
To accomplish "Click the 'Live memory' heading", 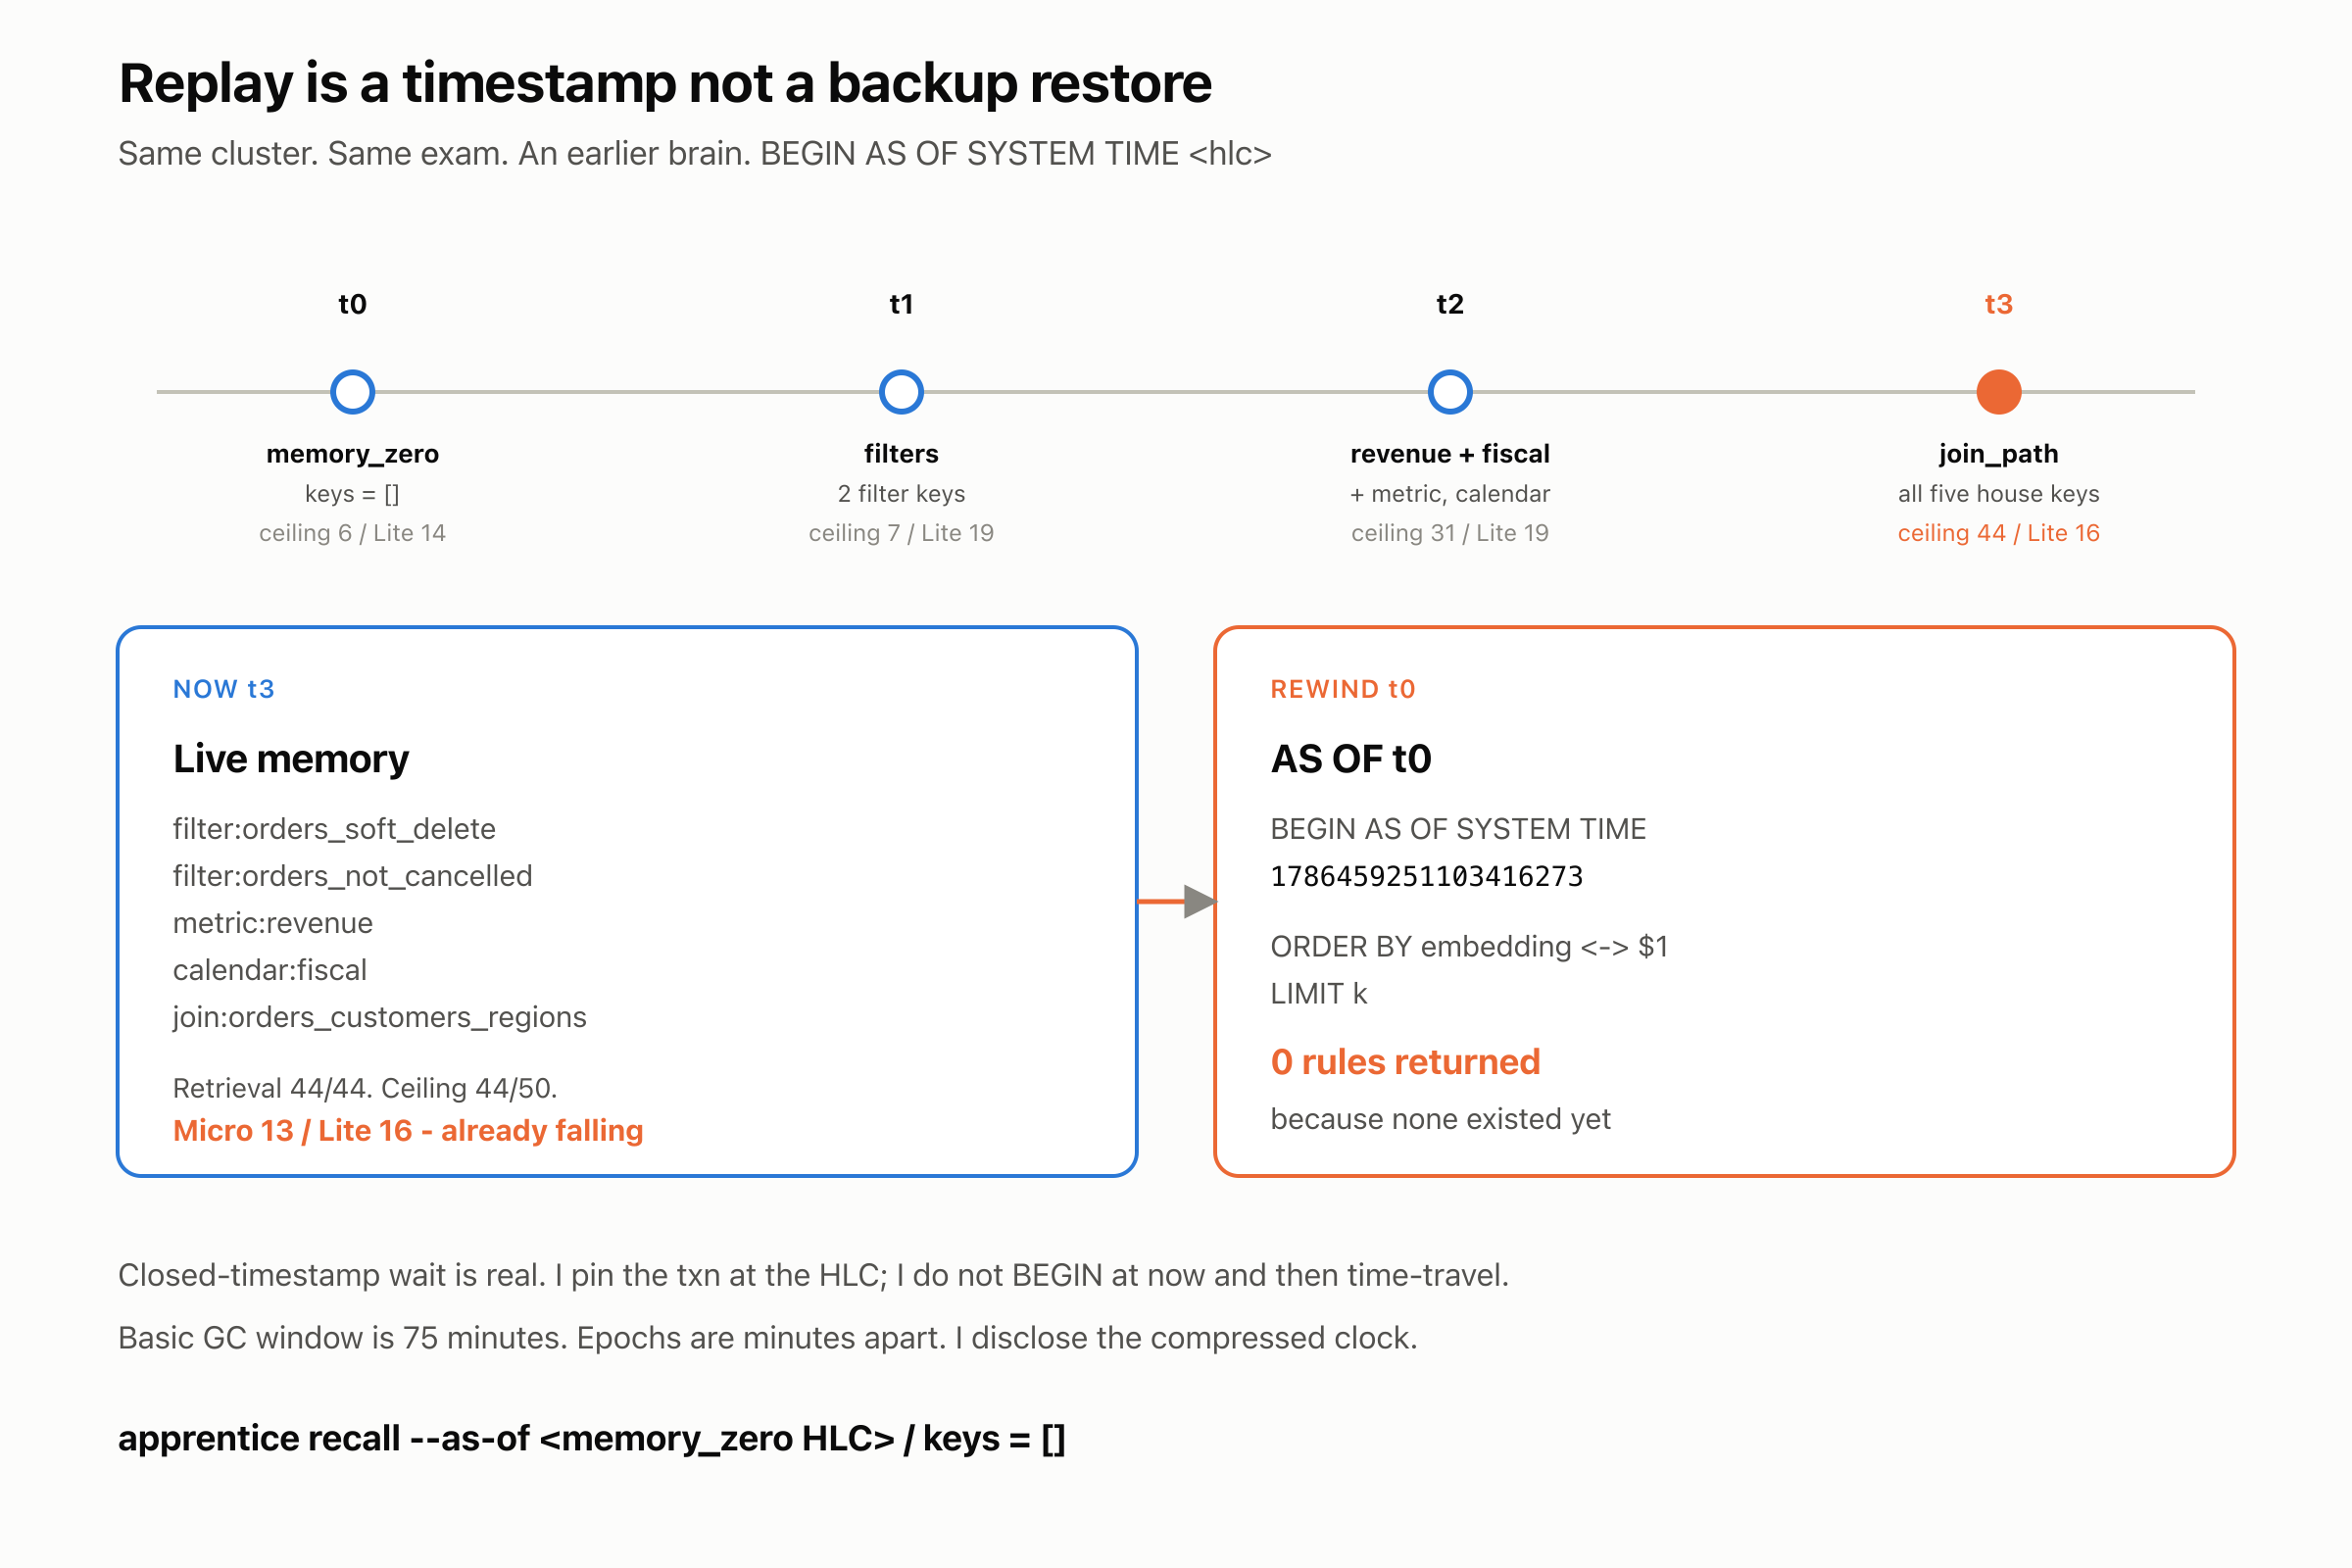I will [291, 759].
